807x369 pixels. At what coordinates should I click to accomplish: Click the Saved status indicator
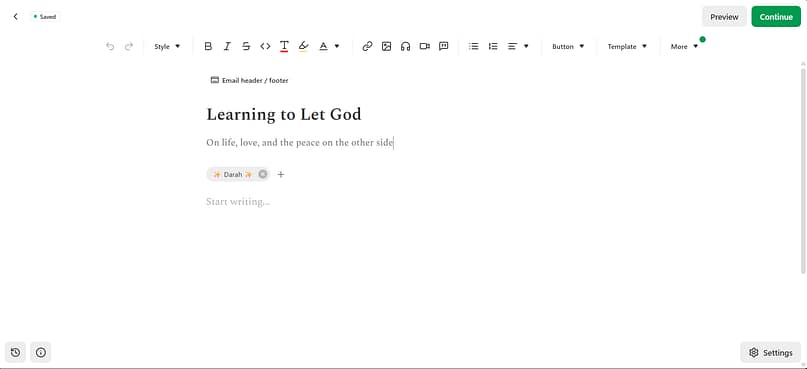pos(45,16)
